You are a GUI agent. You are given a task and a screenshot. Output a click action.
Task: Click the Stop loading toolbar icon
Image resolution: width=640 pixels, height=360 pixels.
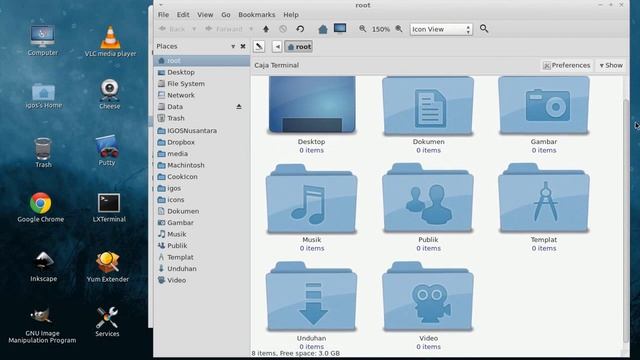tap(283, 29)
